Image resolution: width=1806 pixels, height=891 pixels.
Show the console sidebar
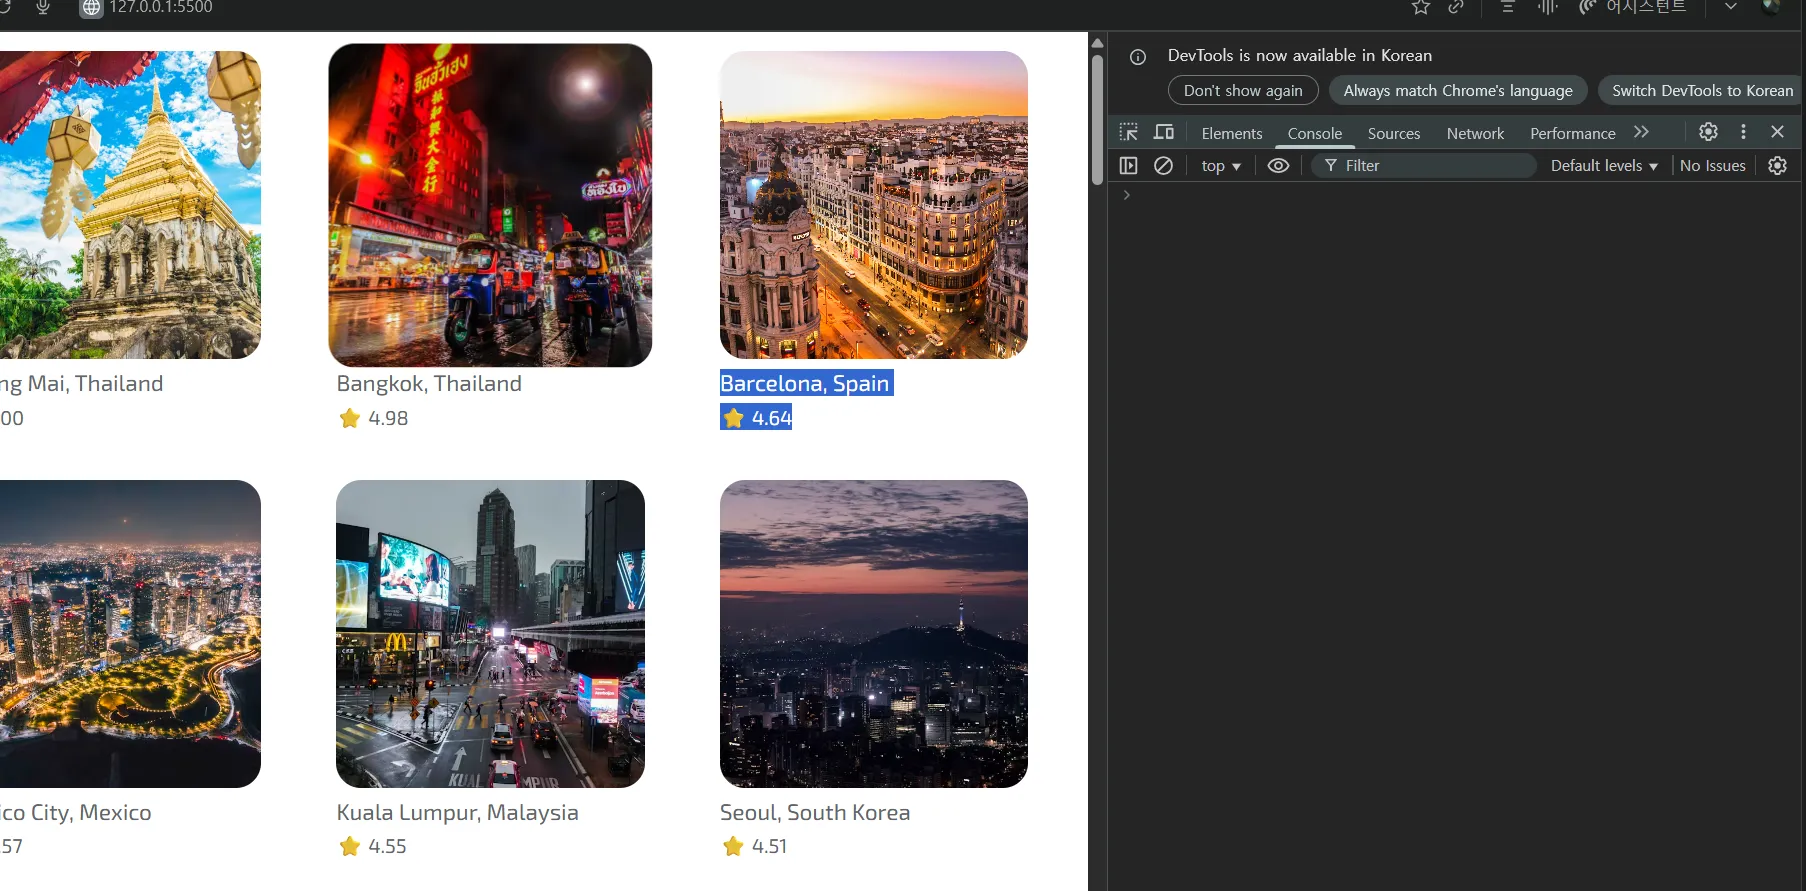click(x=1129, y=166)
